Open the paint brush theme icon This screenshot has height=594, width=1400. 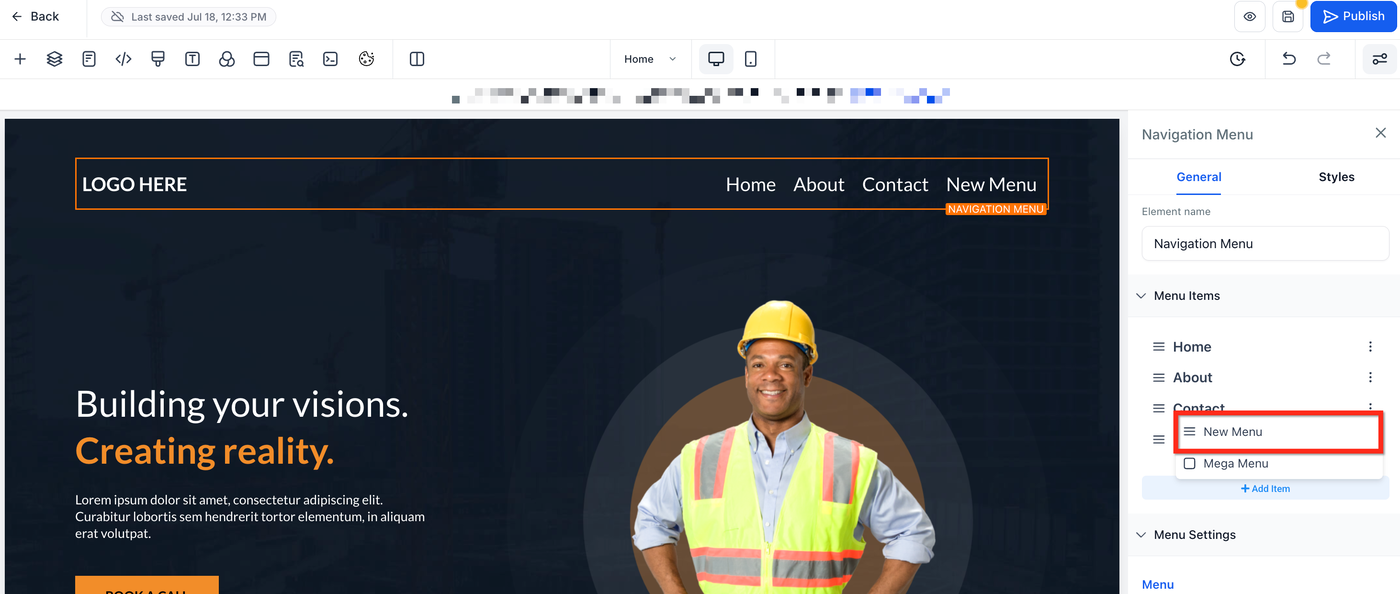[x=158, y=59]
